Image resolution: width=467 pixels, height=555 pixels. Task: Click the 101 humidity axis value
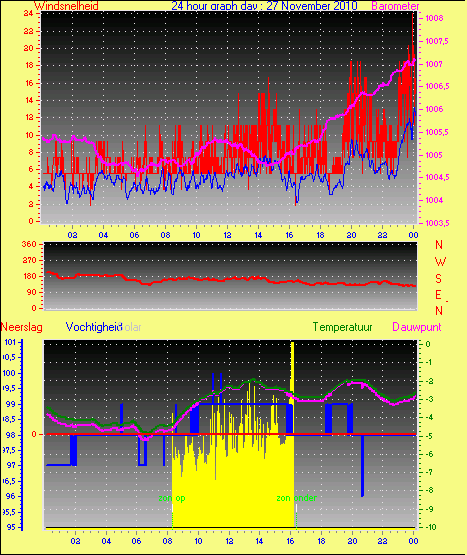(10, 342)
